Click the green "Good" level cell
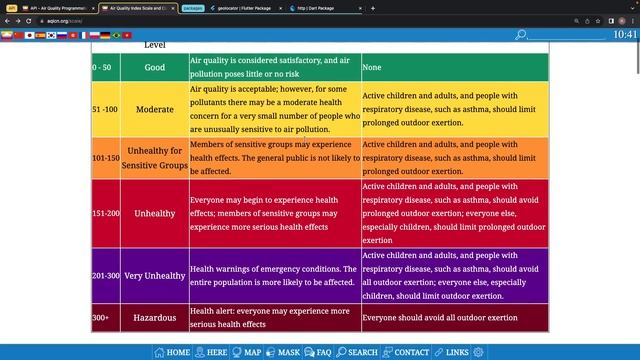Image resolution: width=640 pixels, height=360 pixels. click(x=155, y=67)
